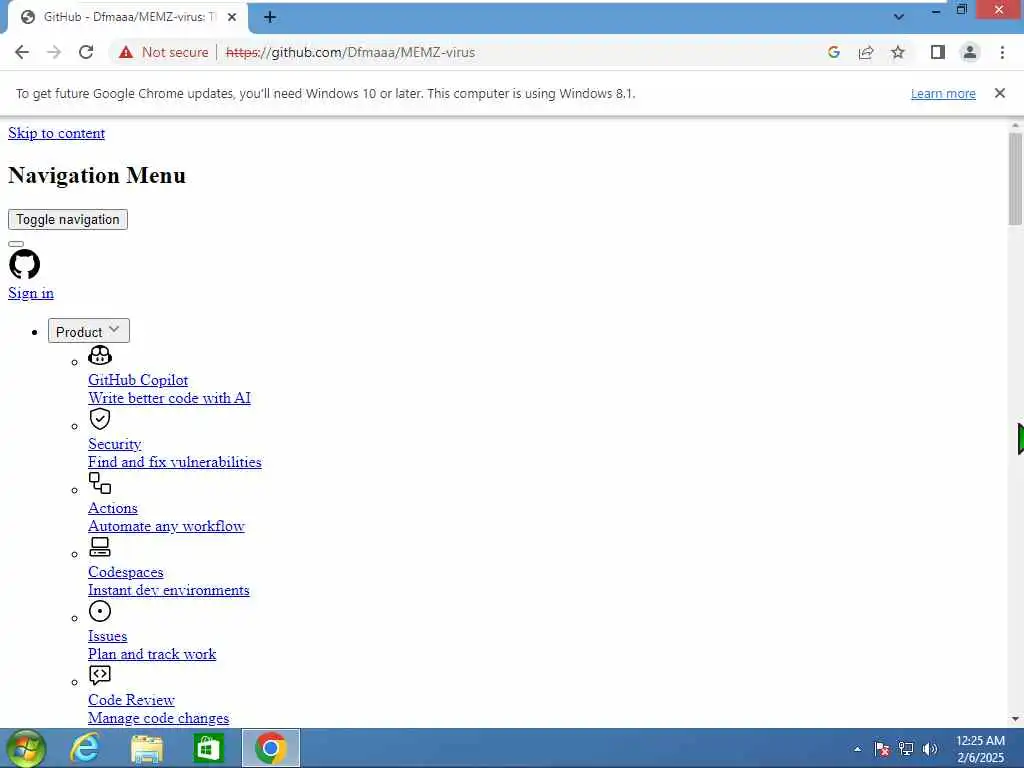This screenshot has height=768, width=1024.
Task: Show hidden tray icons arrow
Action: pos(857,749)
